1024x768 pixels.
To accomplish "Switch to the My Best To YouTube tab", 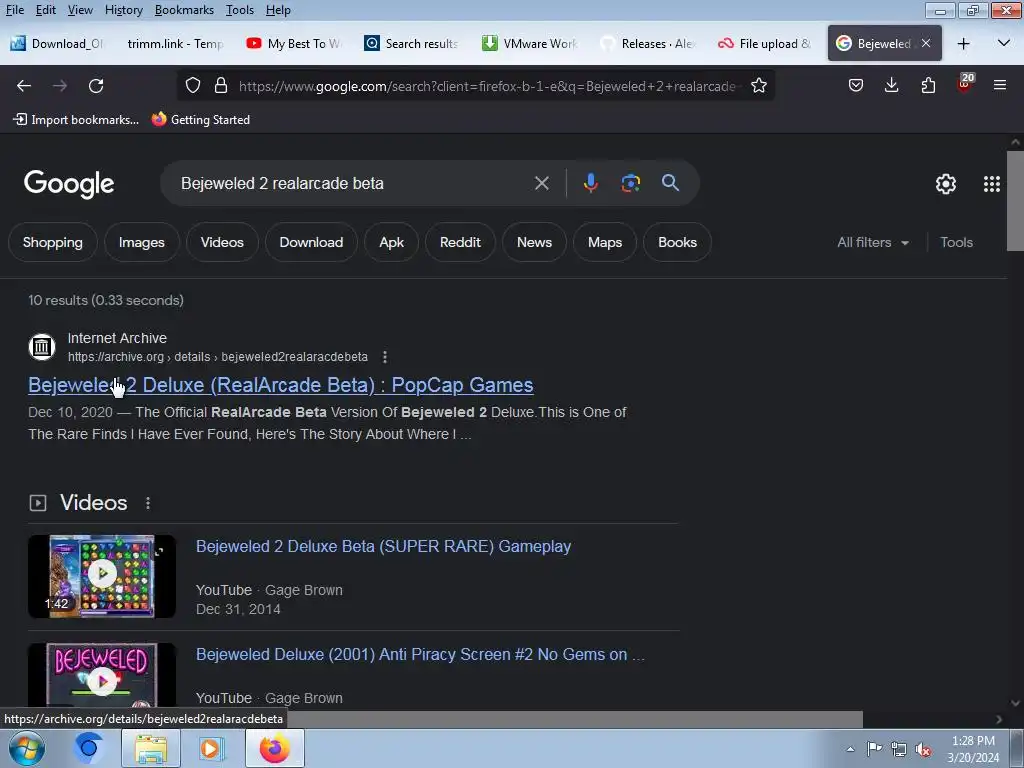I will [294, 44].
